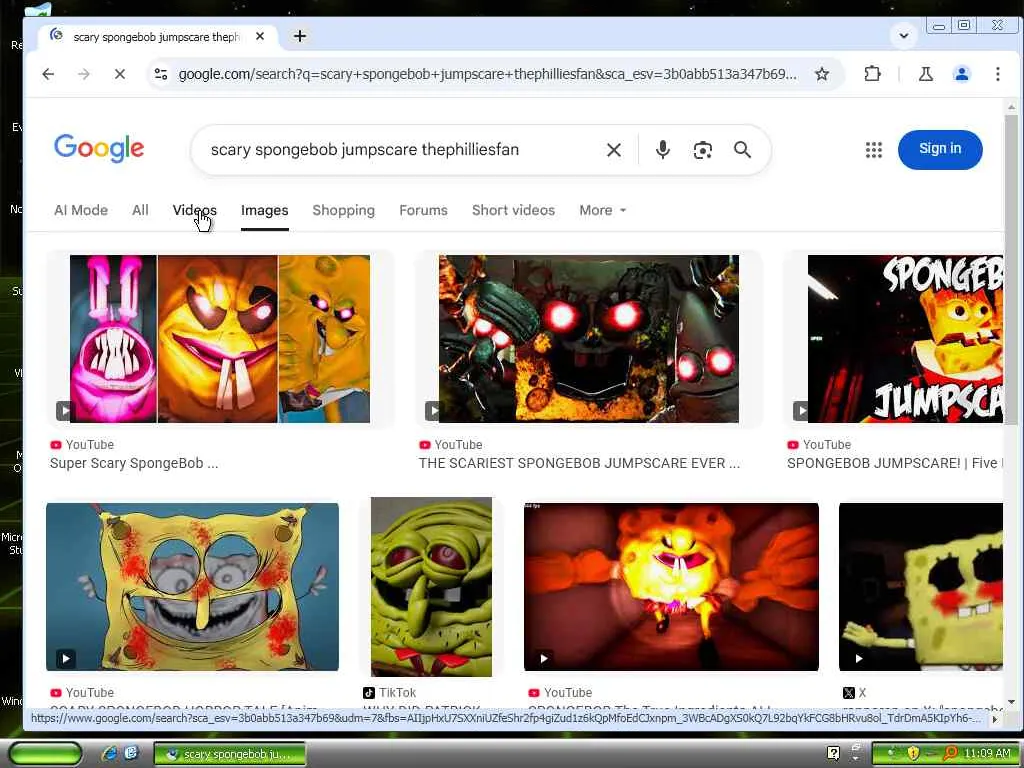Open SPONGEBOB JUMPSCARE Five thumbnail
The image size is (1024, 768).
905,339
